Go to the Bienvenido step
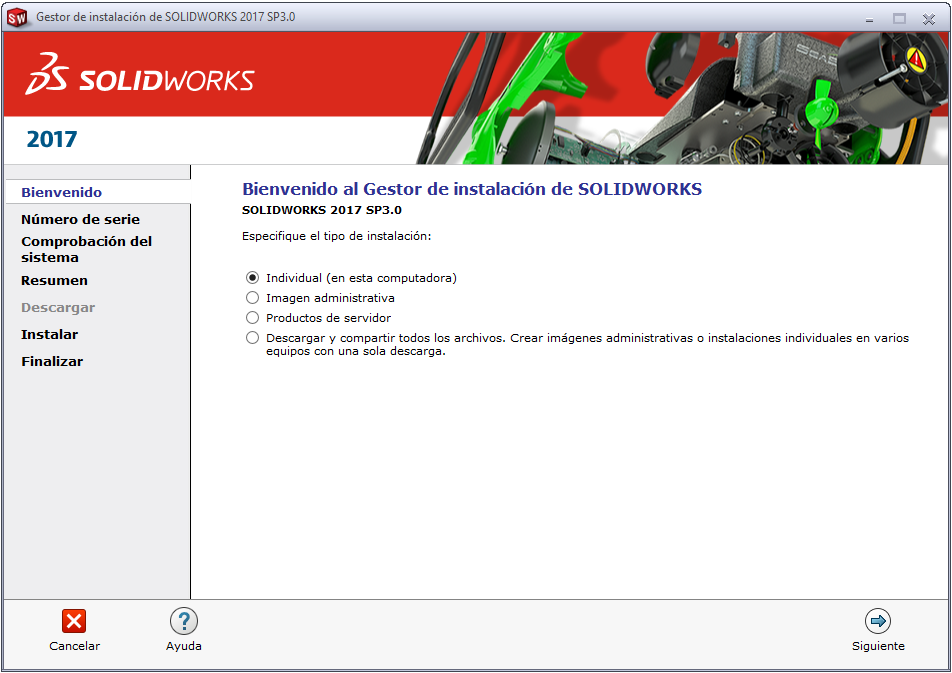 point(61,193)
